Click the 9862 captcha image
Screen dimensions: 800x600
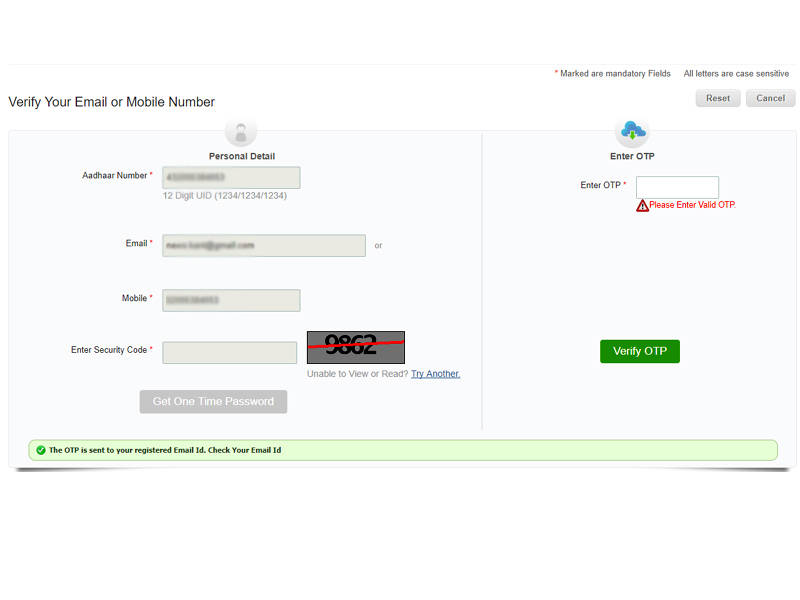[x=355, y=347]
